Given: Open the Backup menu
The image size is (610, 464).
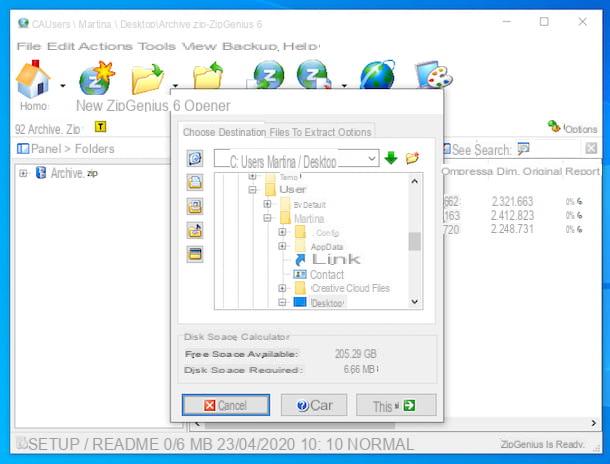Looking at the screenshot, I should (x=251, y=46).
